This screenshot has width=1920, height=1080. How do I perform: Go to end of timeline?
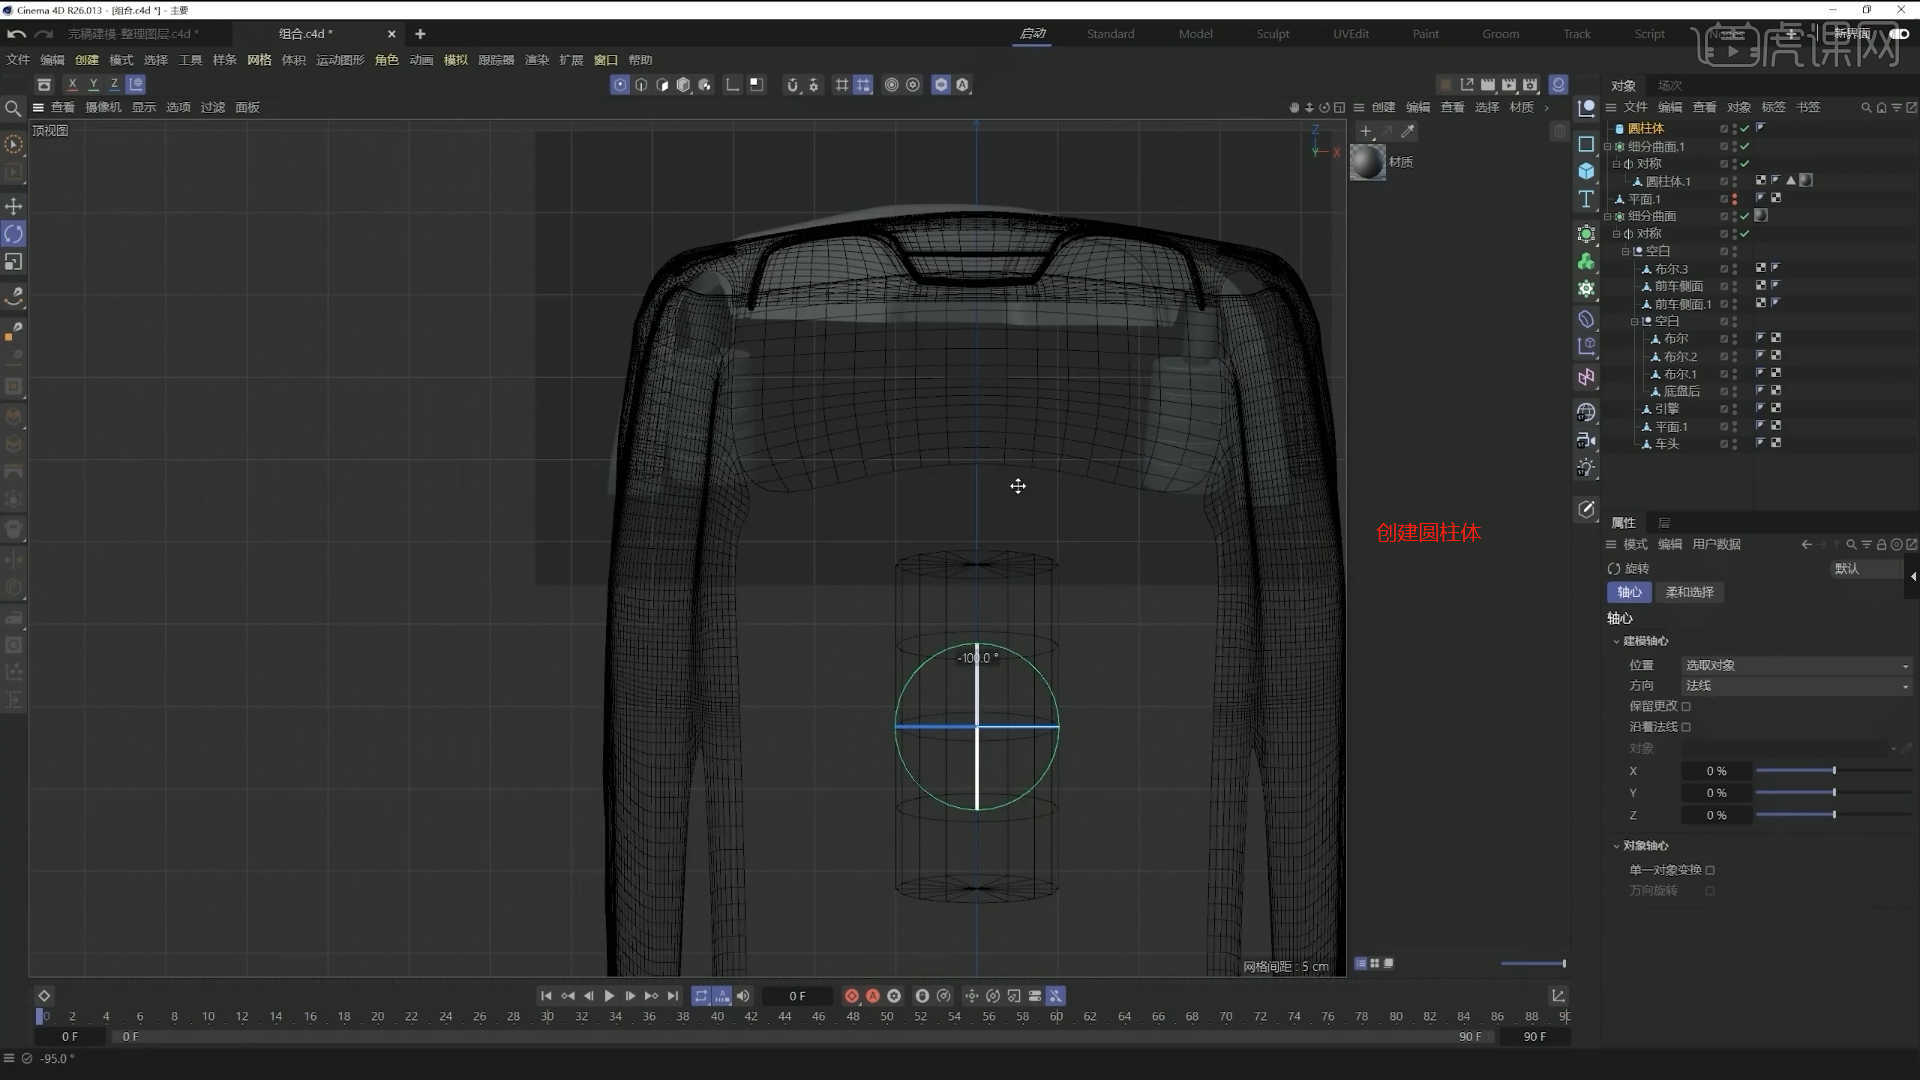pyautogui.click(x=673, y=996)
